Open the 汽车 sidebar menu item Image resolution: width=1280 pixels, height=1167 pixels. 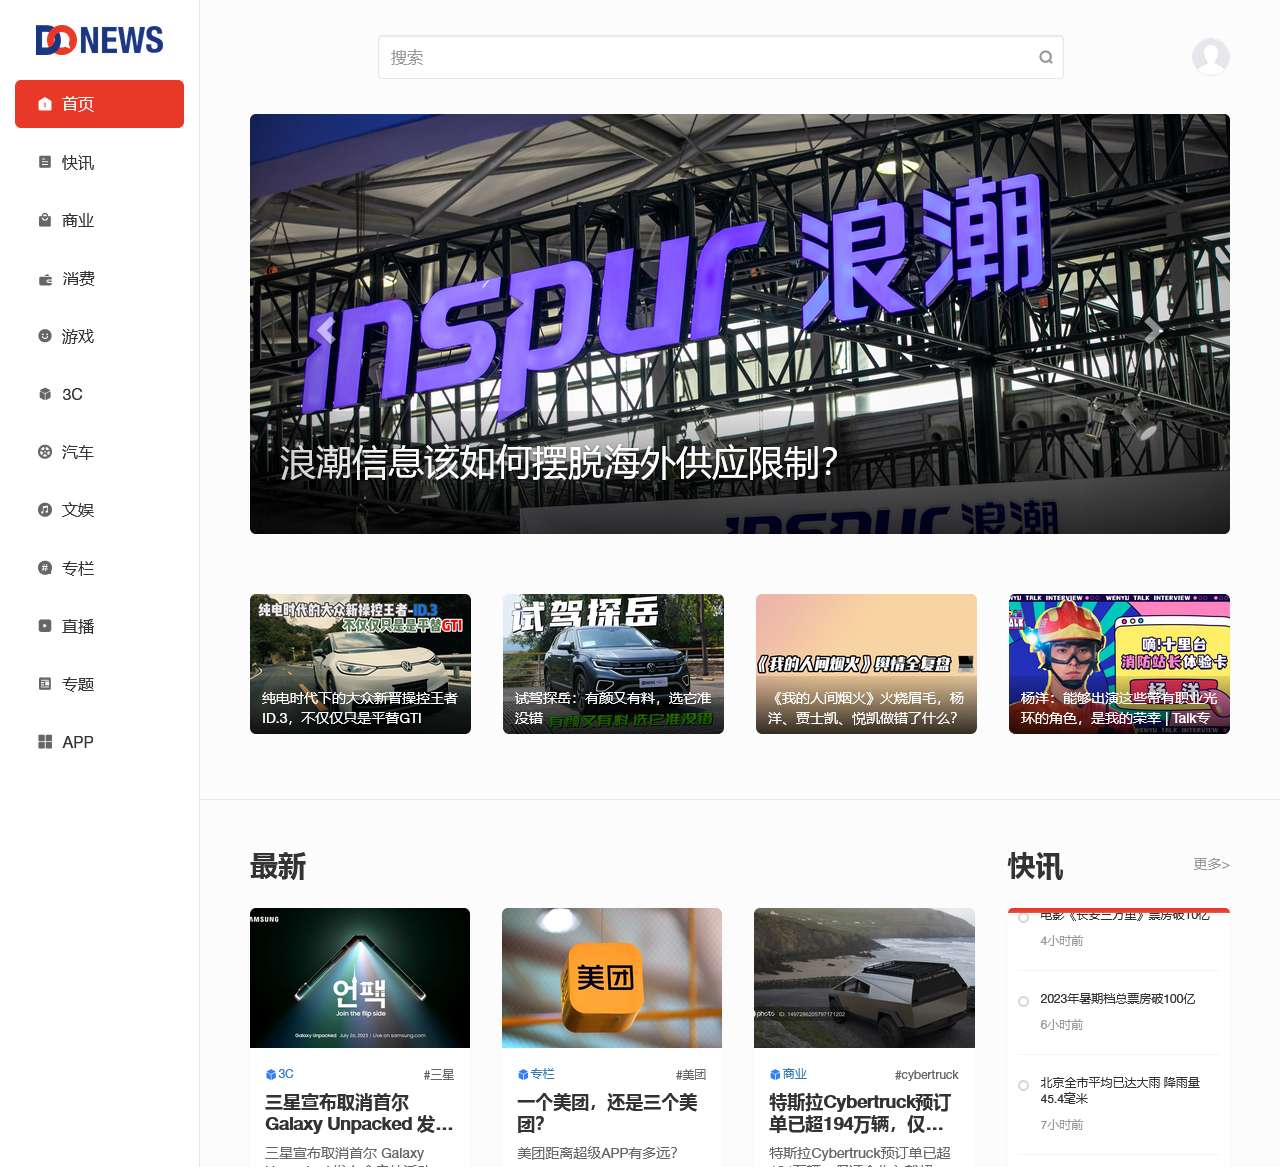tap(99, 452)
